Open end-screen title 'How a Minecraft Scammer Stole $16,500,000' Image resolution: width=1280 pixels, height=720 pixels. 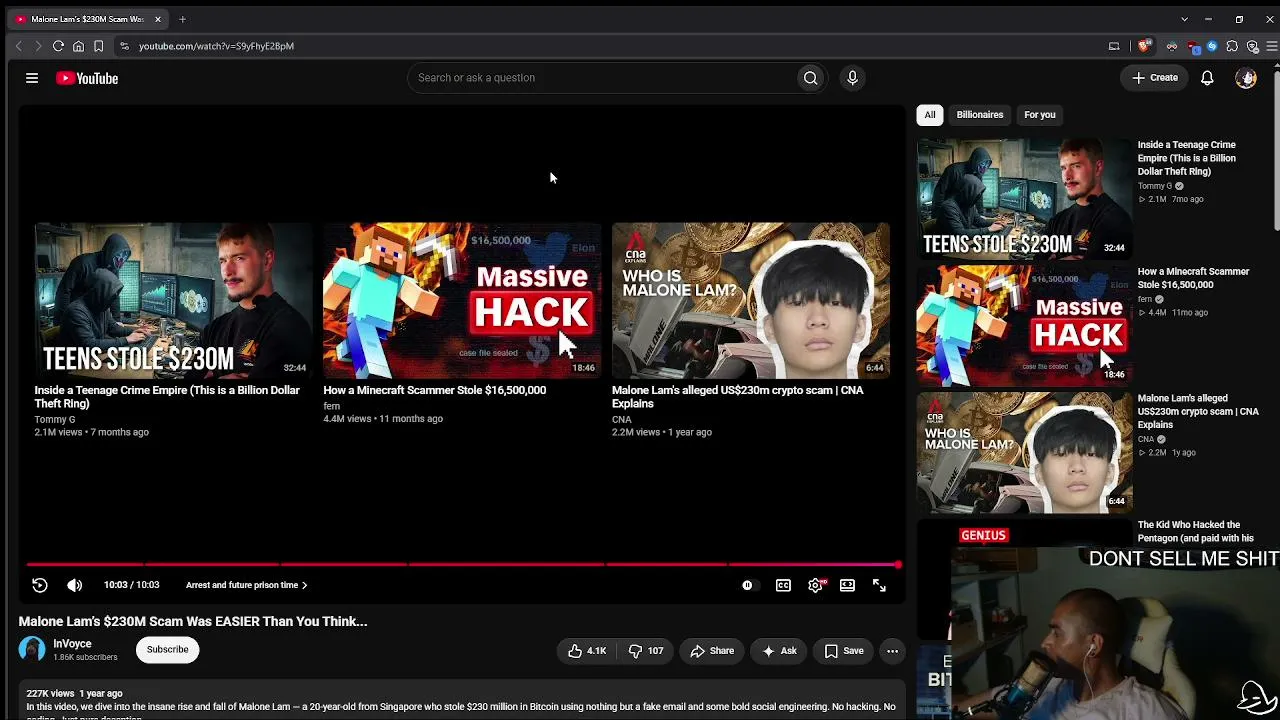(434, 390)
